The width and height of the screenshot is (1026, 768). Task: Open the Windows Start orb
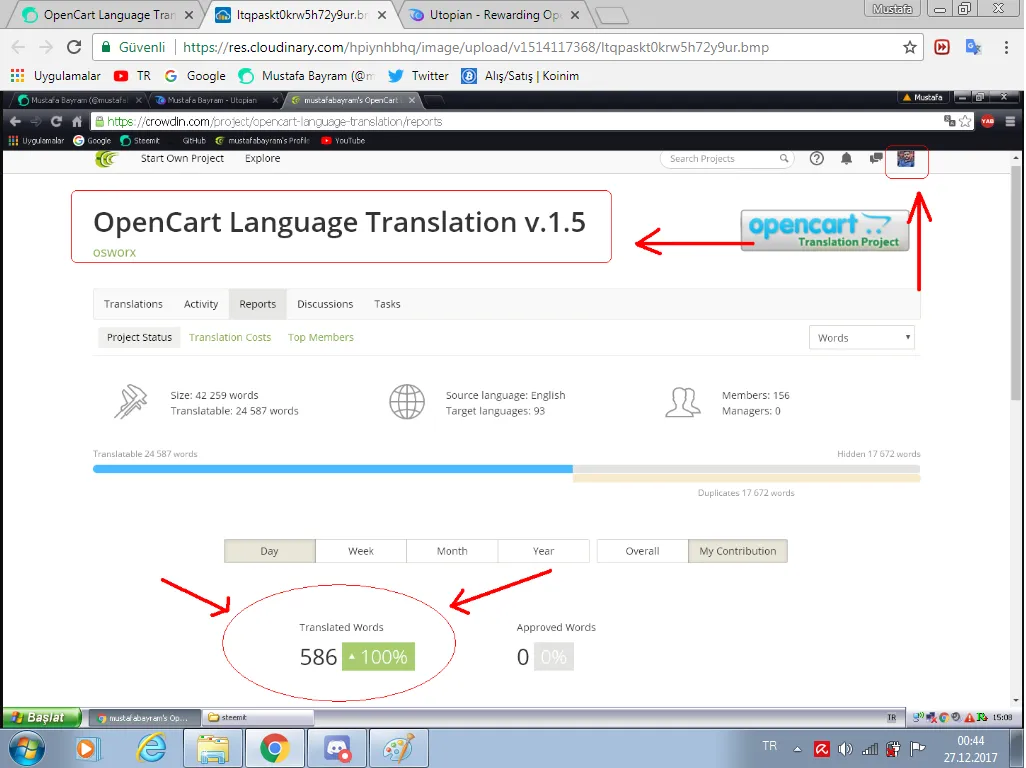26,748
